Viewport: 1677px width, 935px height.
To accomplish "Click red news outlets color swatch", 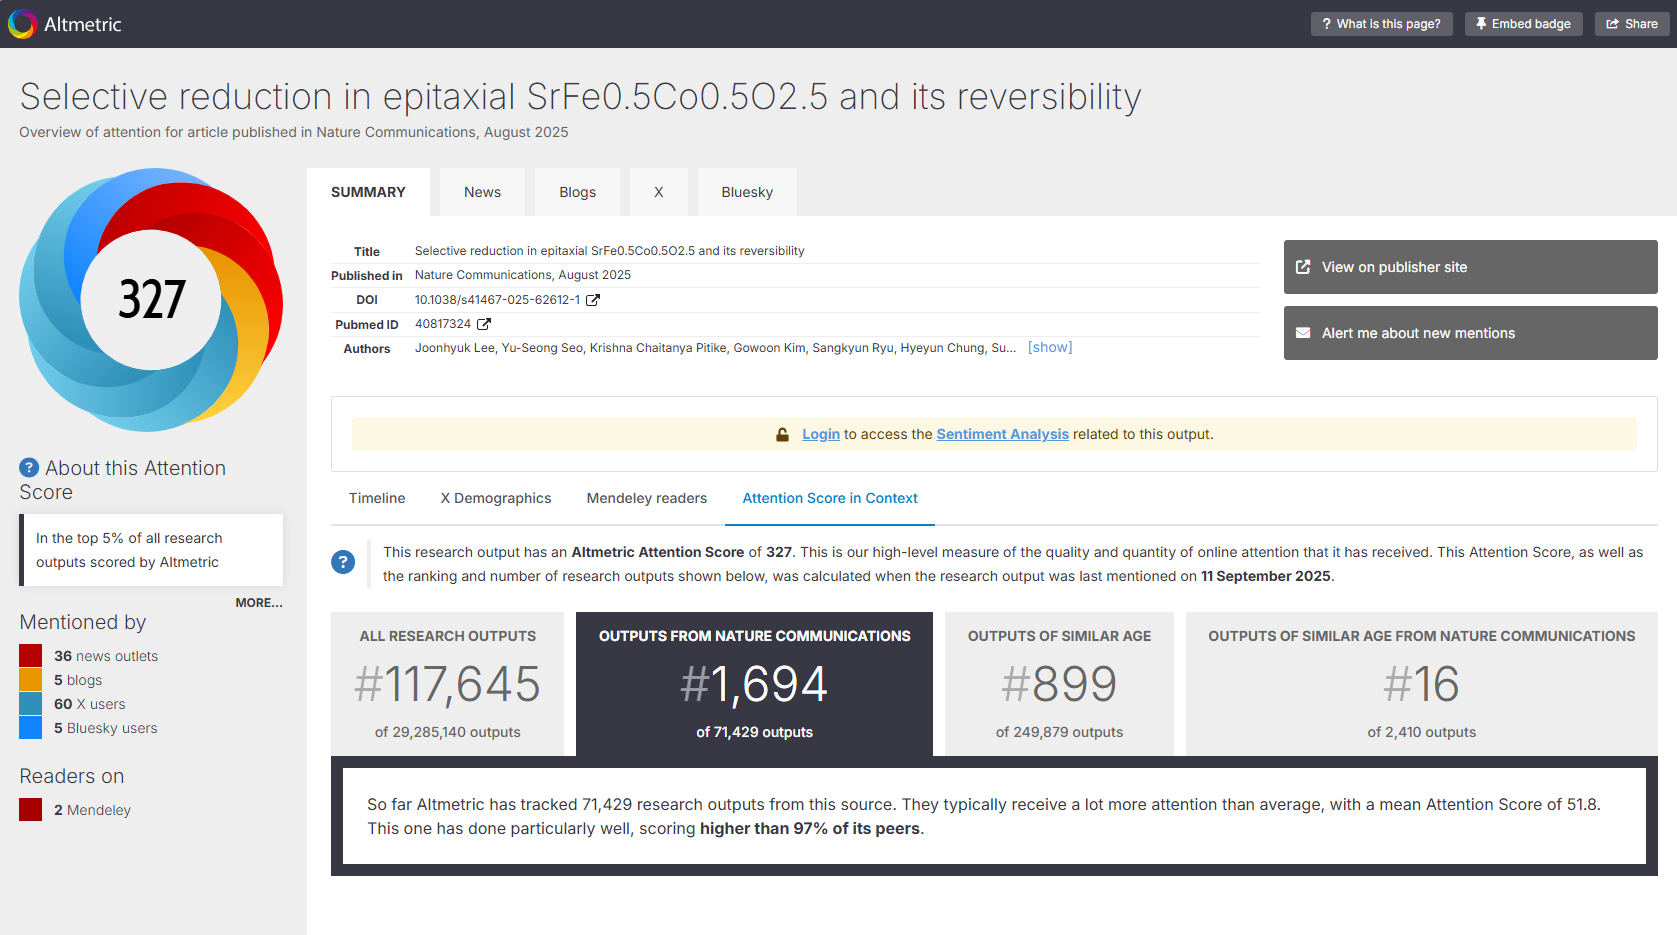I will pos(31,656).
